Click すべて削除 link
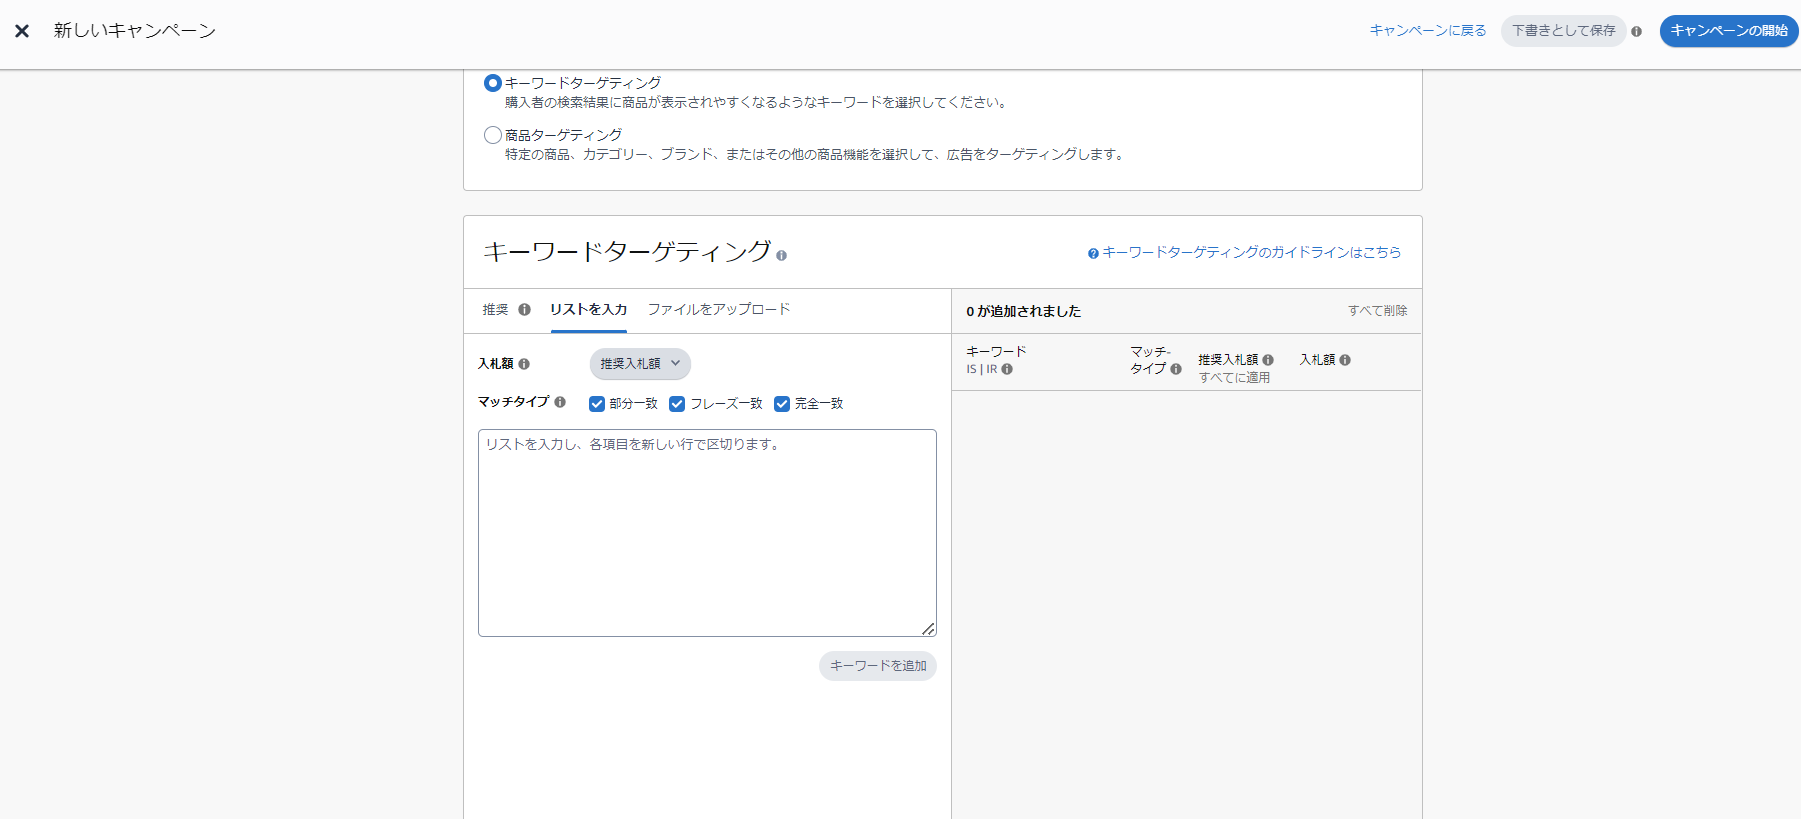This screenshot has height=819, width=1801. pyautogui.click(x=1377, y=311)
